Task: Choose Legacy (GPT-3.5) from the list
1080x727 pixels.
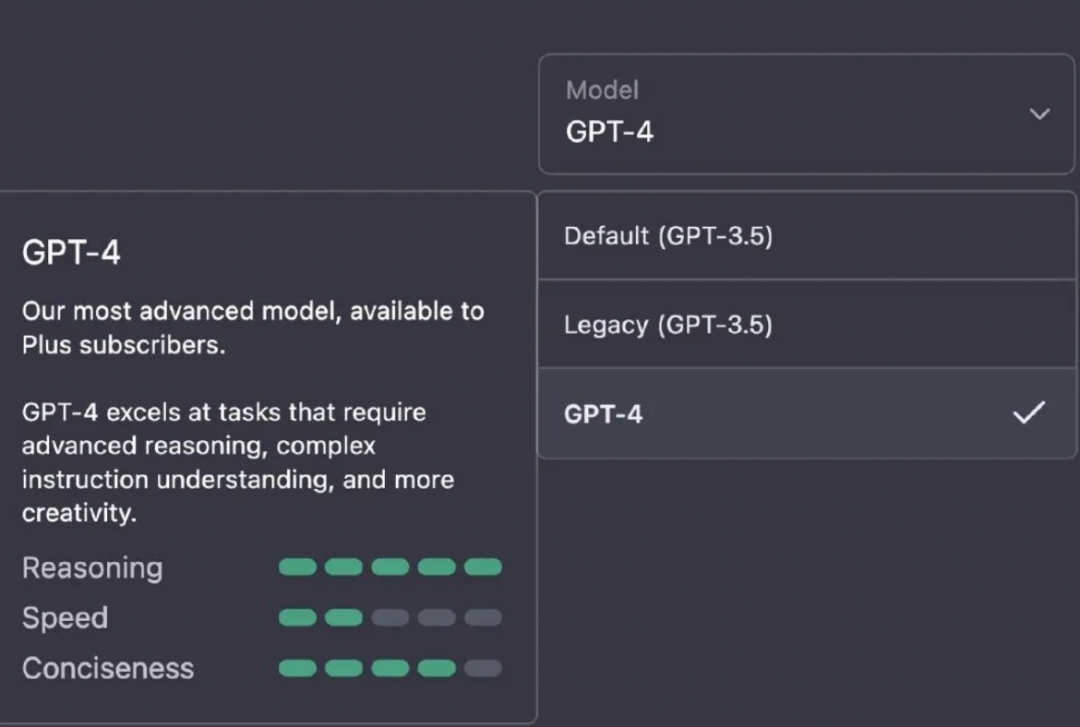Action: (668, 325)
